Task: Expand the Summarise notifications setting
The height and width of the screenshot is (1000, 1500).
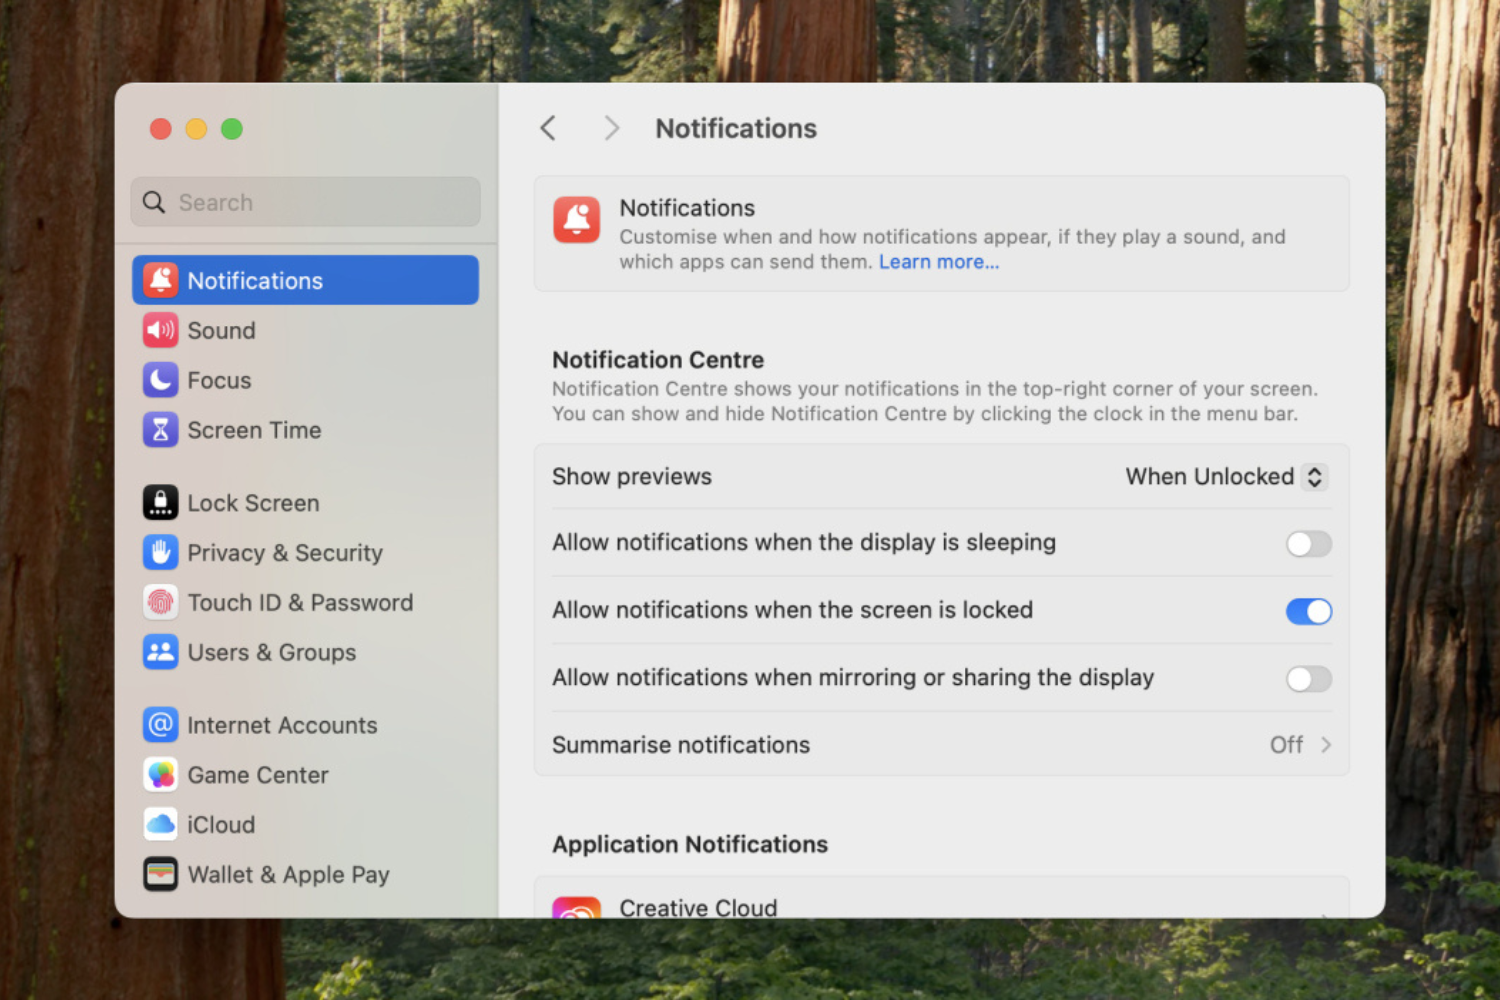Action: (x=1300, y=745)
